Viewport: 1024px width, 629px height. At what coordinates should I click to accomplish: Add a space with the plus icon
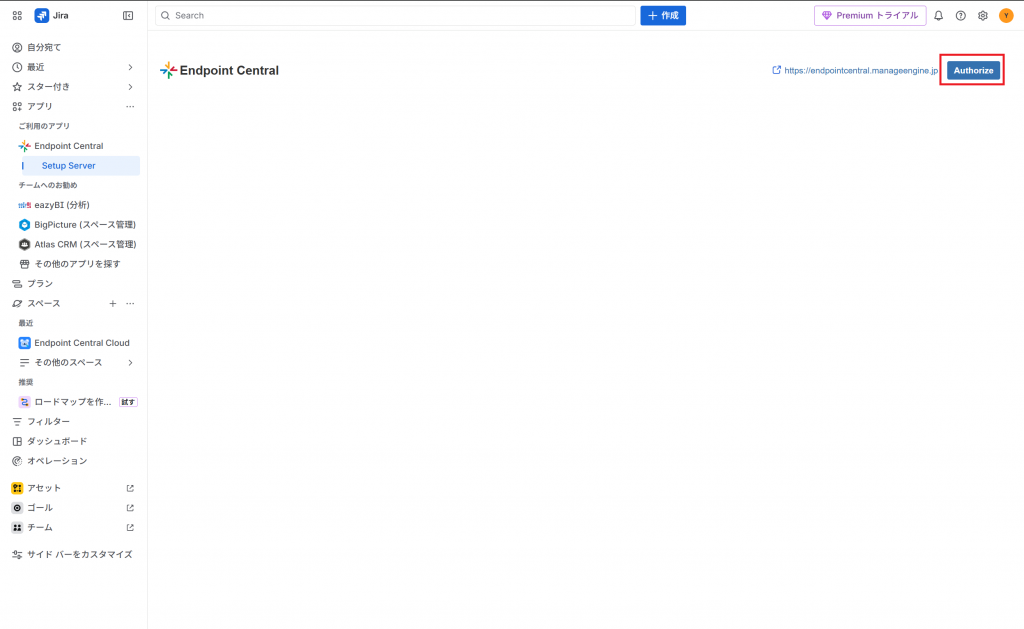pyautogui.click(x=113, y=303)
